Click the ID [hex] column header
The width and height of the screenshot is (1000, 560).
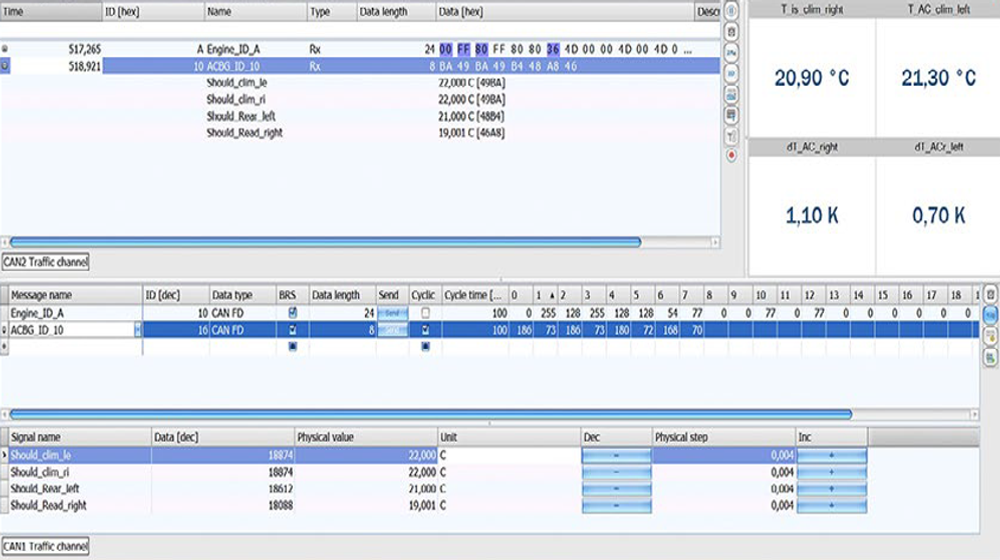(x=153, y=11)
